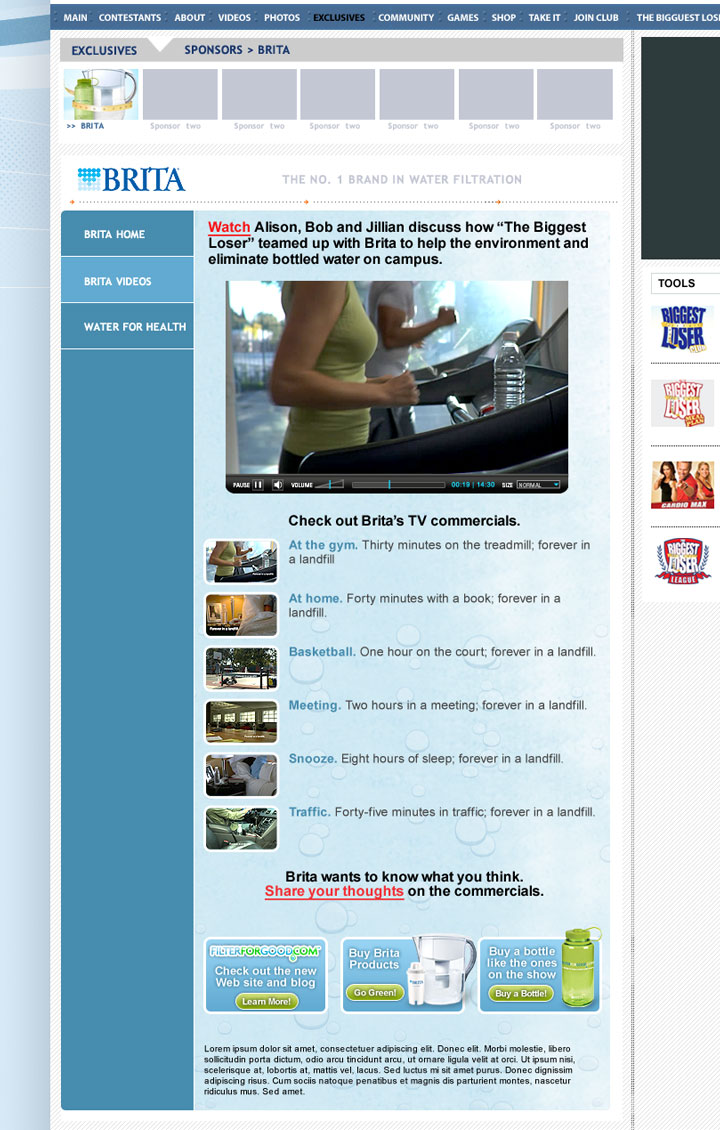720x1130 pixels.
Task: Go to CONTESTANTS in the top navigation
Action: point(130,17)
